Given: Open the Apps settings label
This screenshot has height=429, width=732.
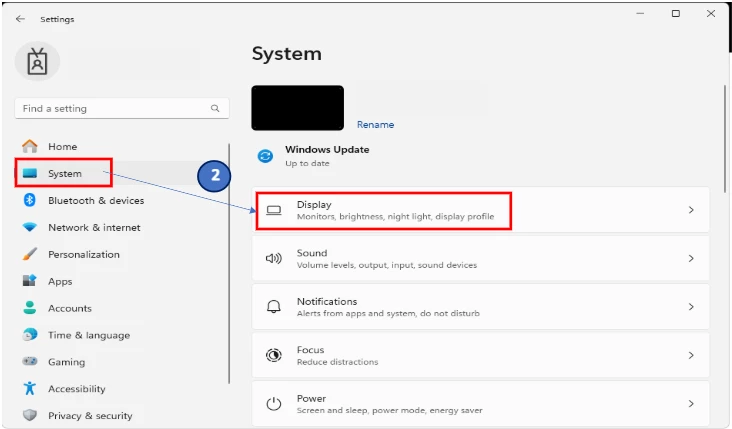Looking at the screenshot, I should [x=60, y=281].
